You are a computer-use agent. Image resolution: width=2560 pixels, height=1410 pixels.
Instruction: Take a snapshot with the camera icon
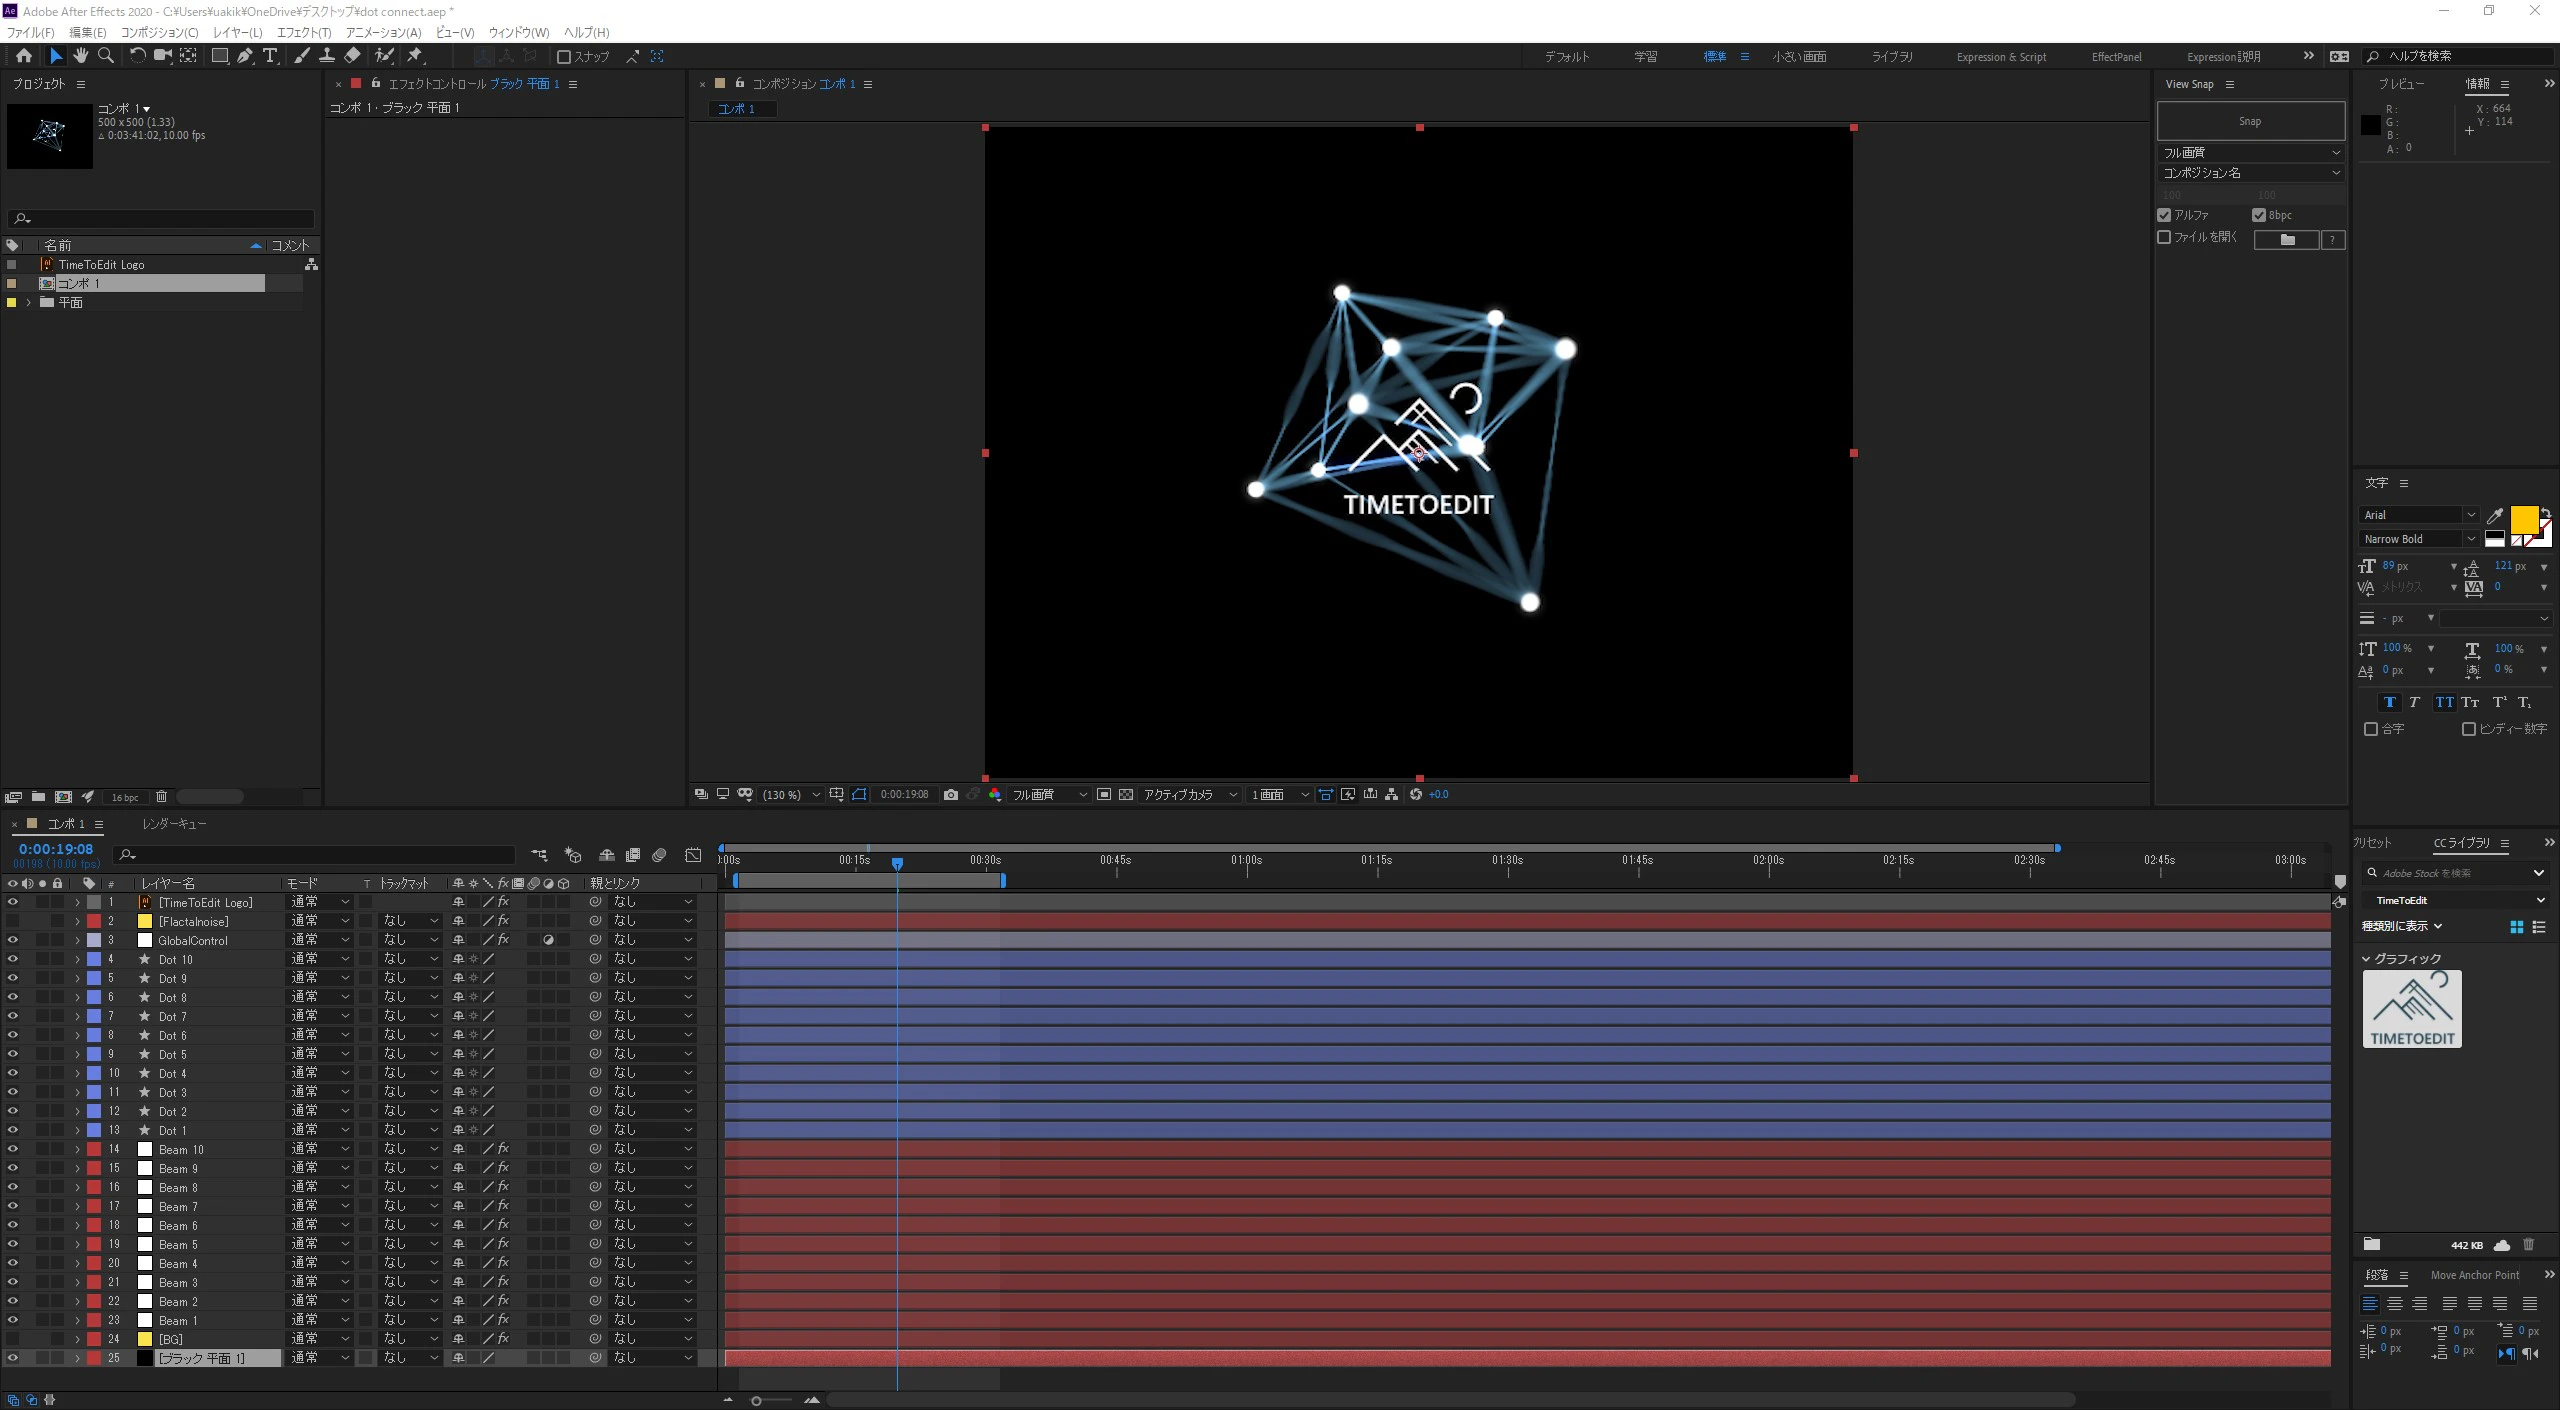coord(950,795)
